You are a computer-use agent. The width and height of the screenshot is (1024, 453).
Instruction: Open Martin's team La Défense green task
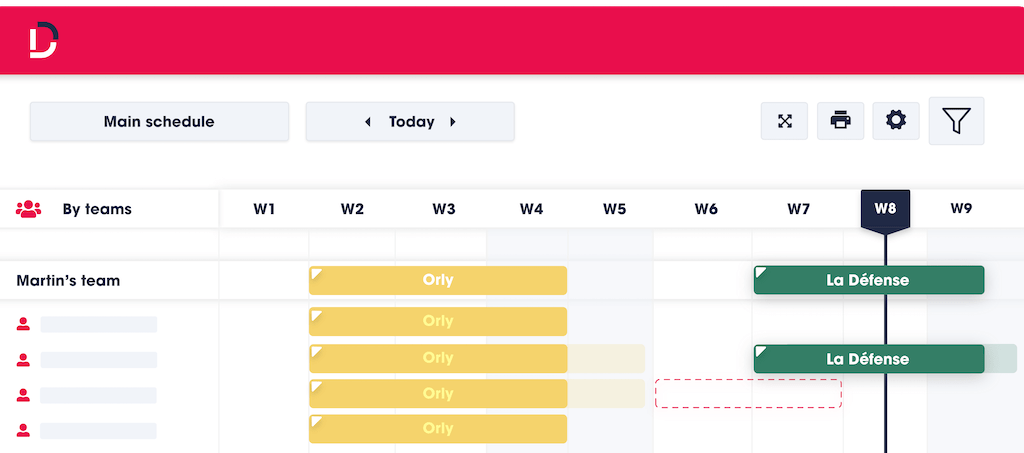(x=869, y=280)
